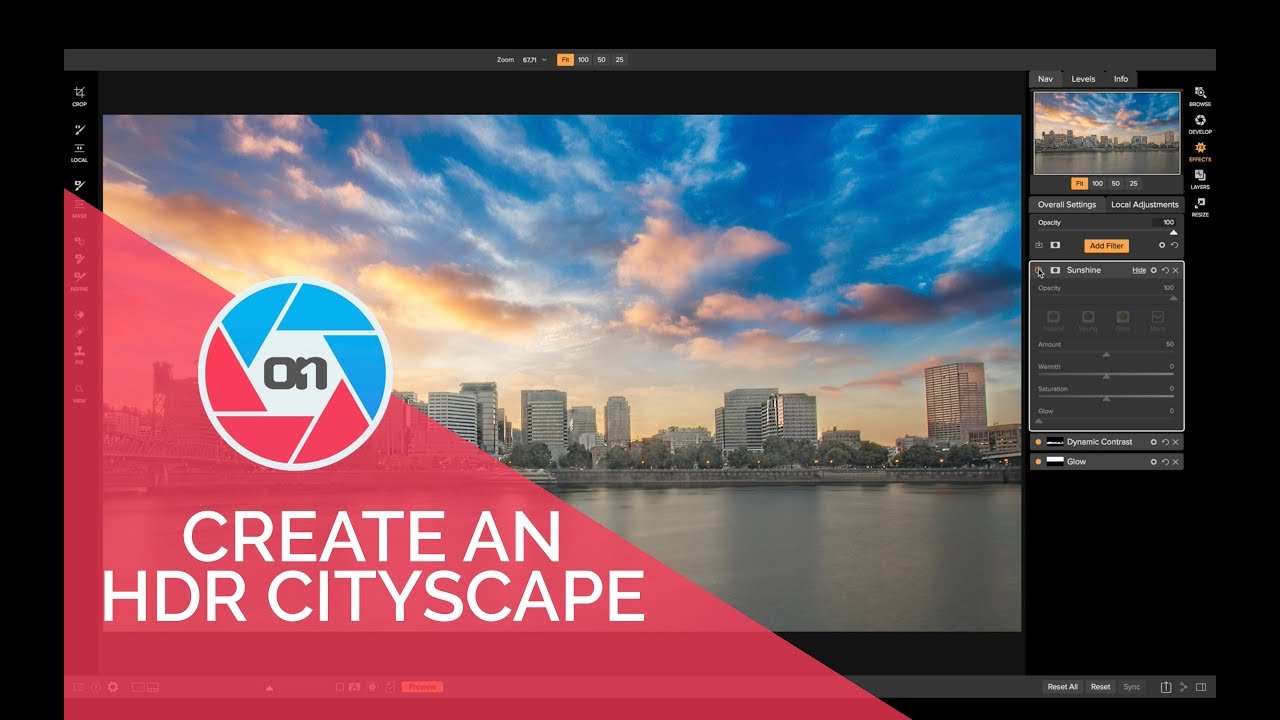Select the masking brush tool
1280x720 pixels.
[x=80, y=185]
